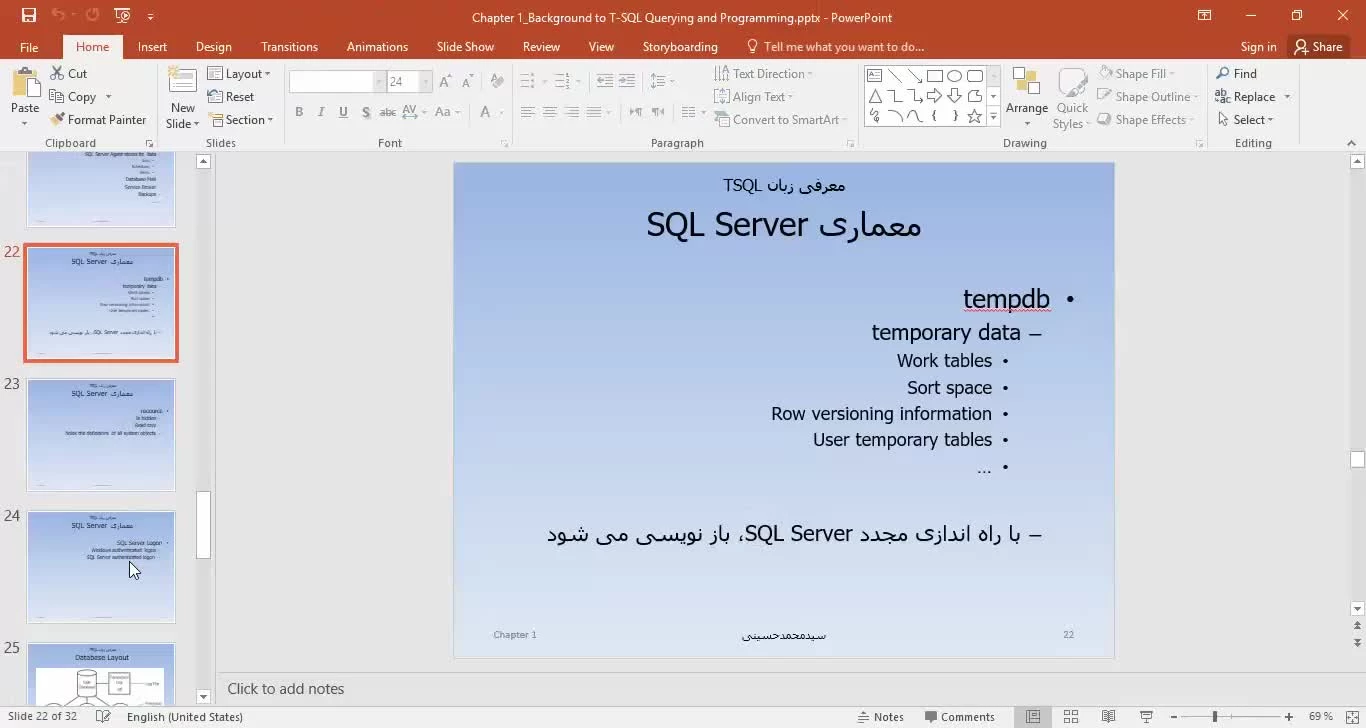This screenshot has width=1366, height=728.
Task: Reset the slide layout
Action: pos(231,96)
